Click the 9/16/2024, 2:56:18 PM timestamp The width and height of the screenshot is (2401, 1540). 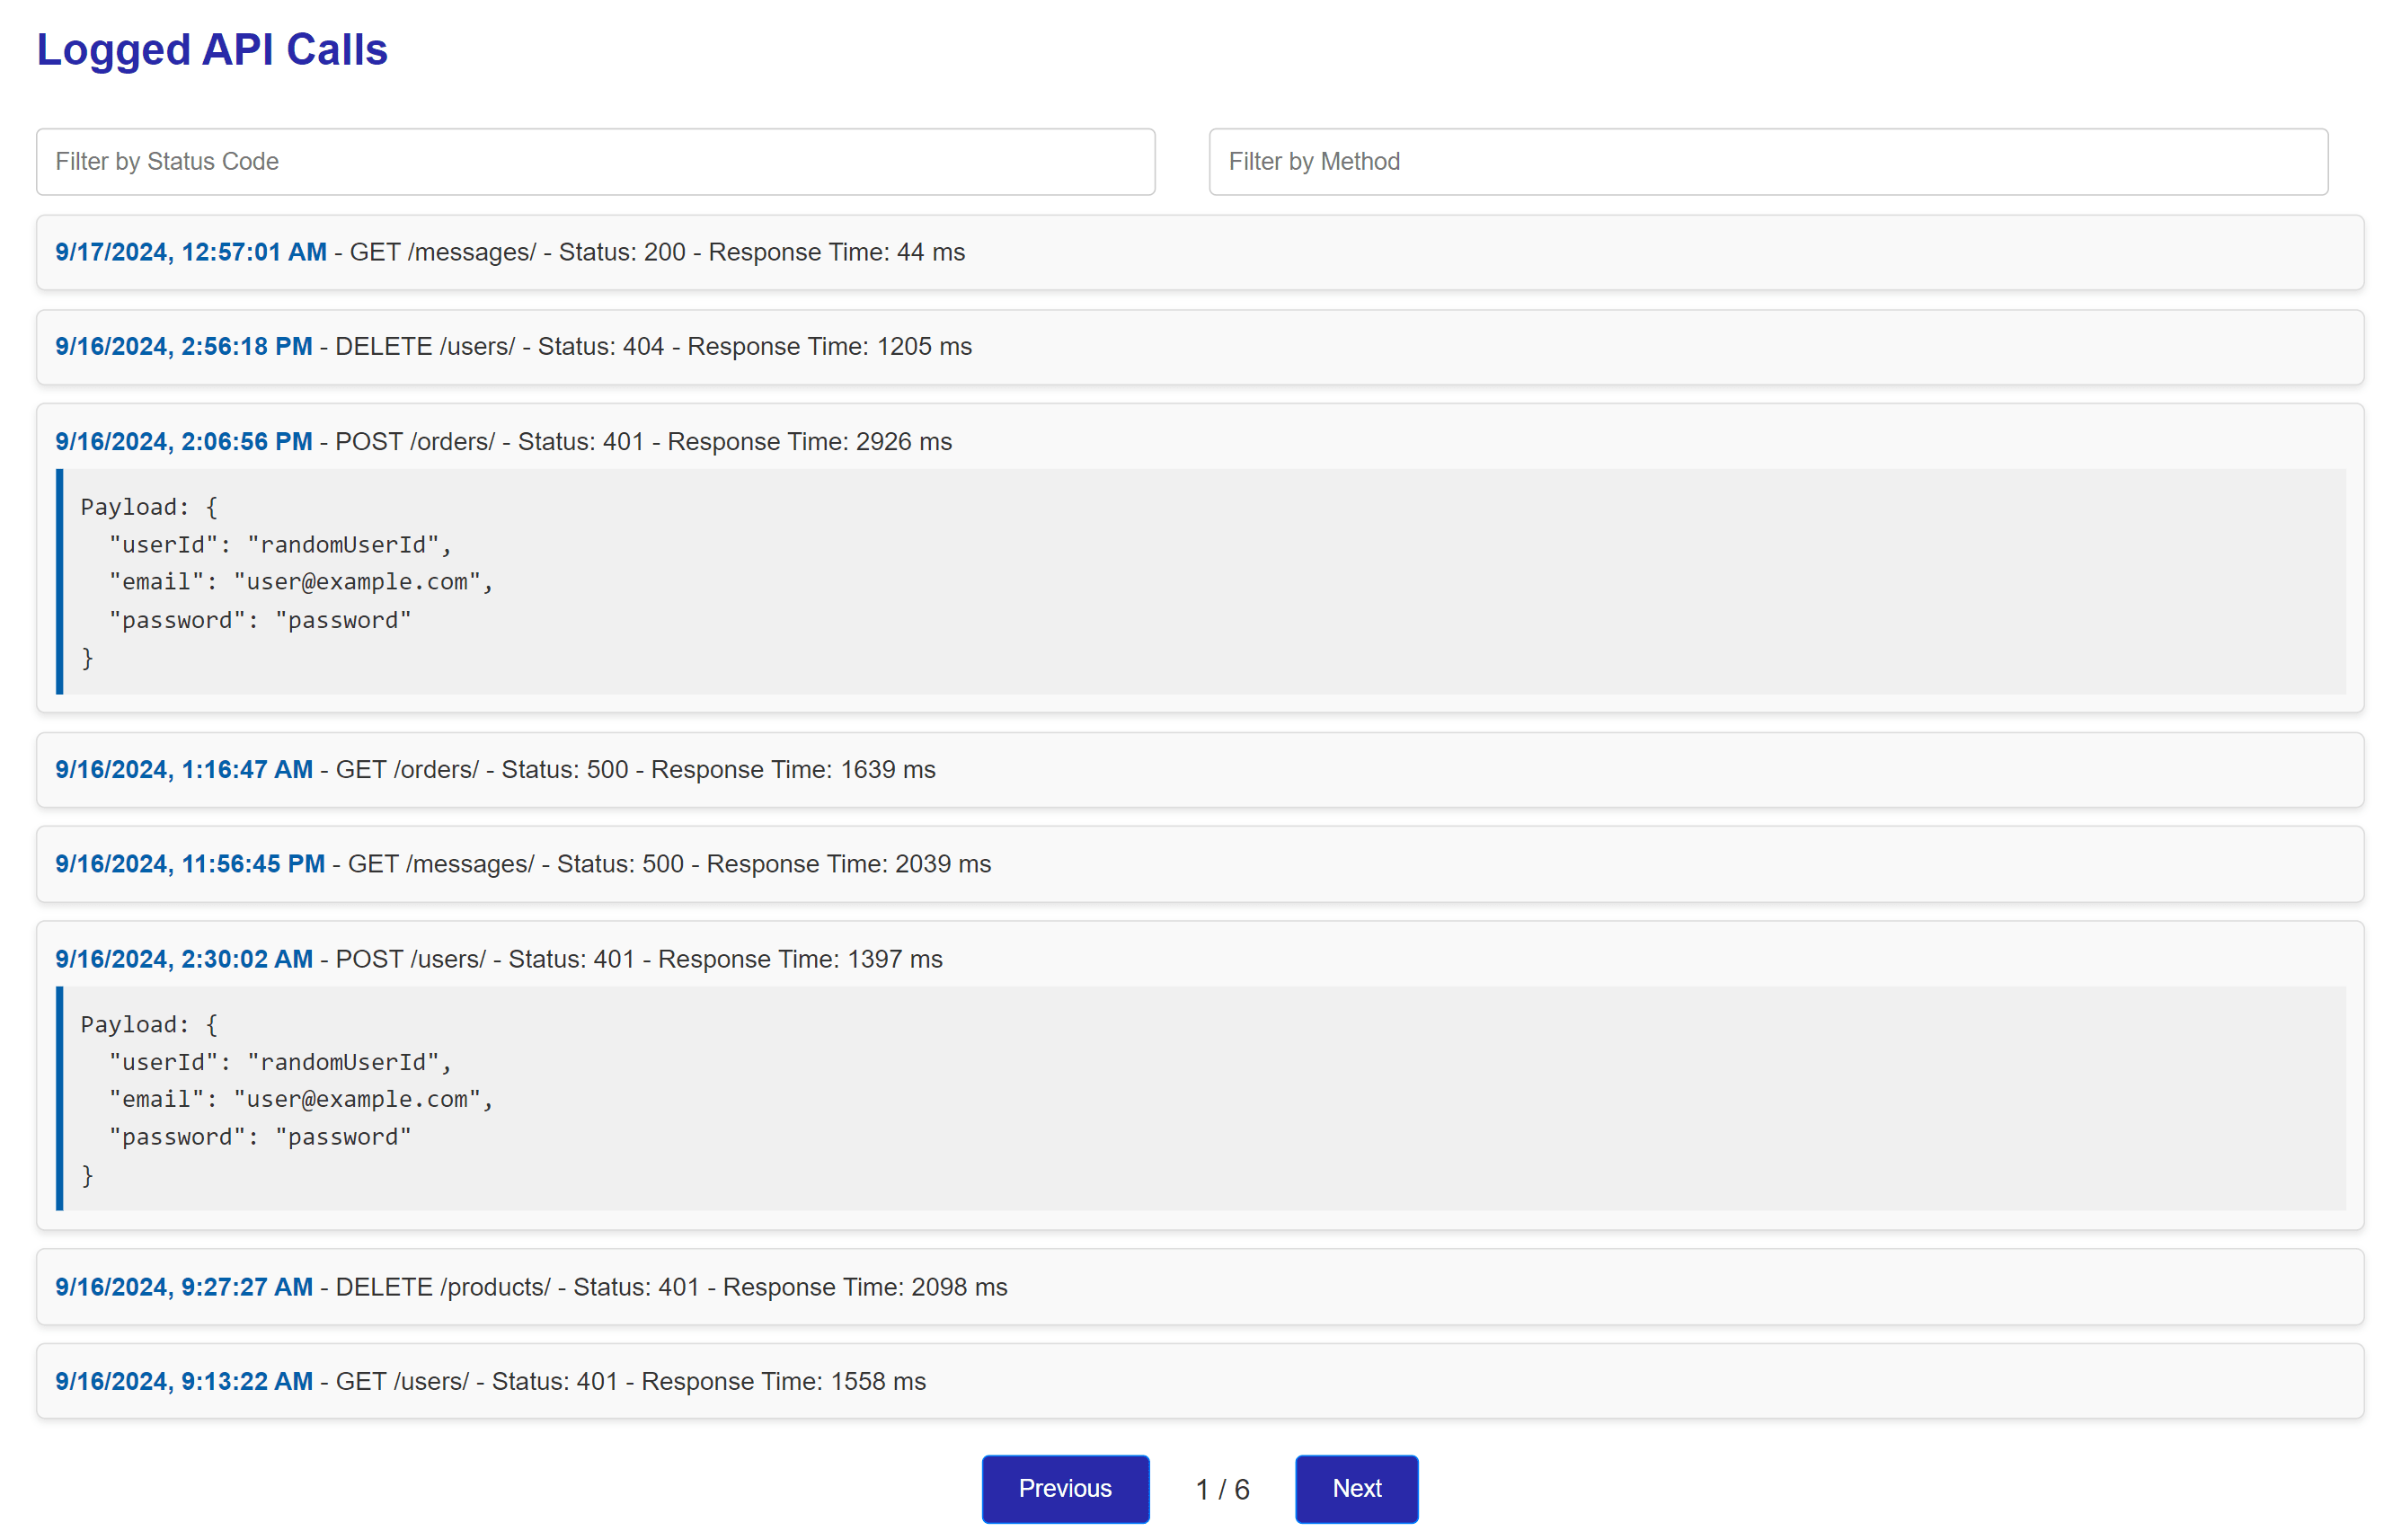pyautogui.click(x=183, y=346)
